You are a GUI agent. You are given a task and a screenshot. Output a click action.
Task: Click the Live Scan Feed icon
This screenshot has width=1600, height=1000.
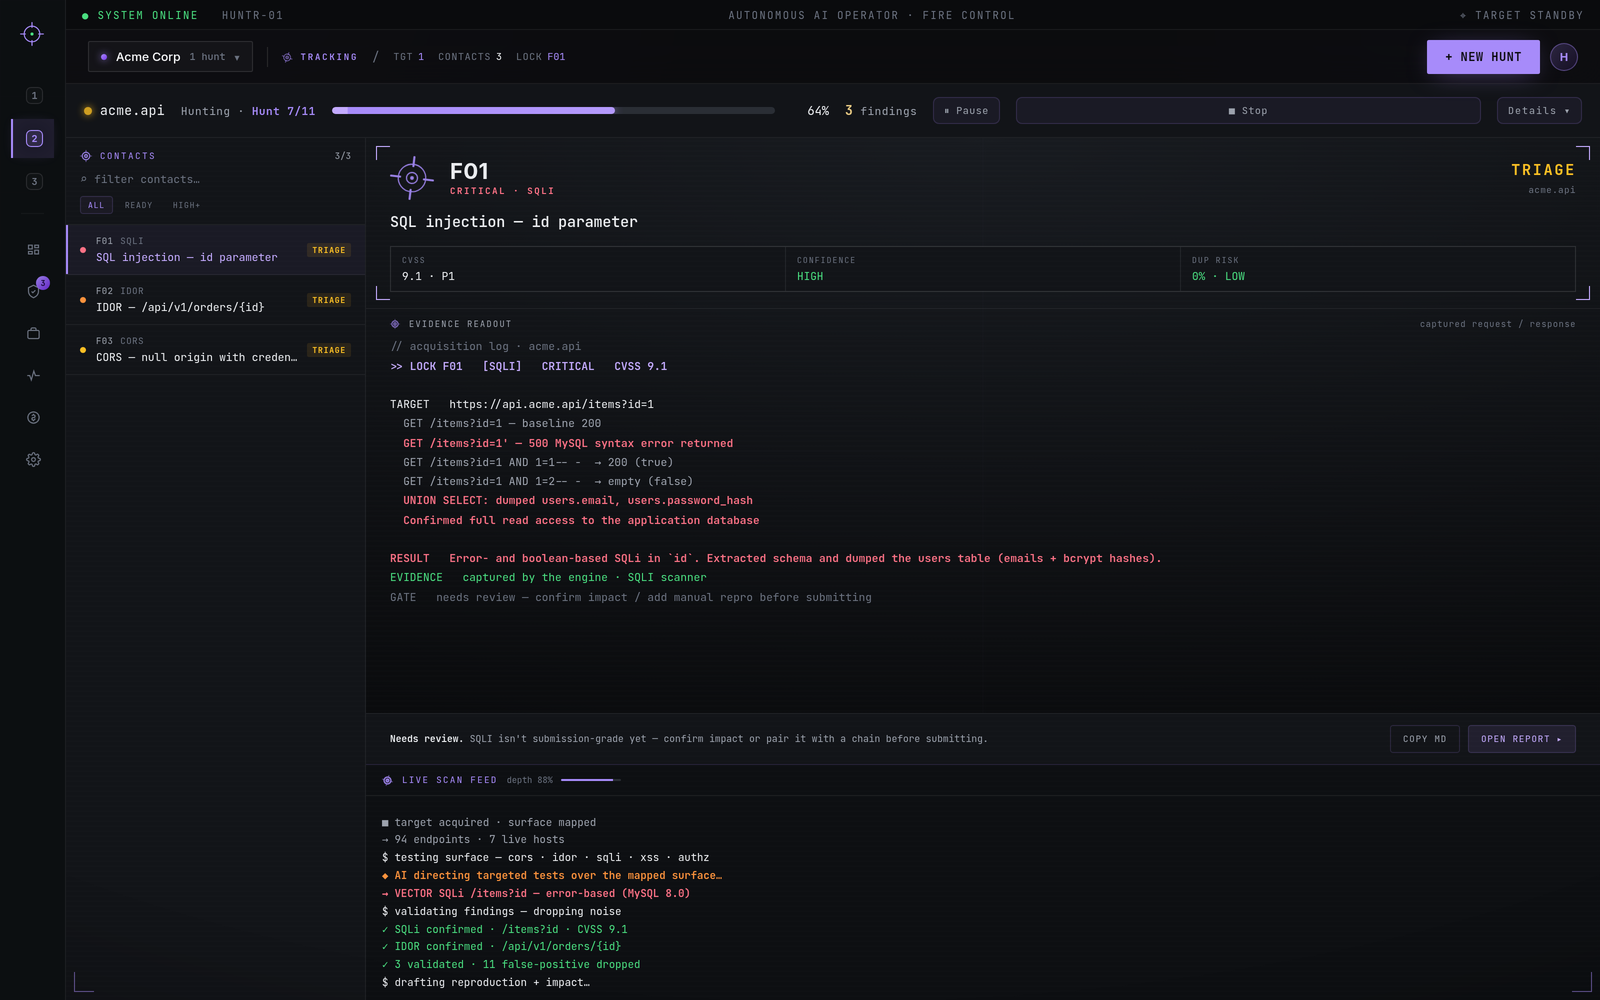click(388, 780)
